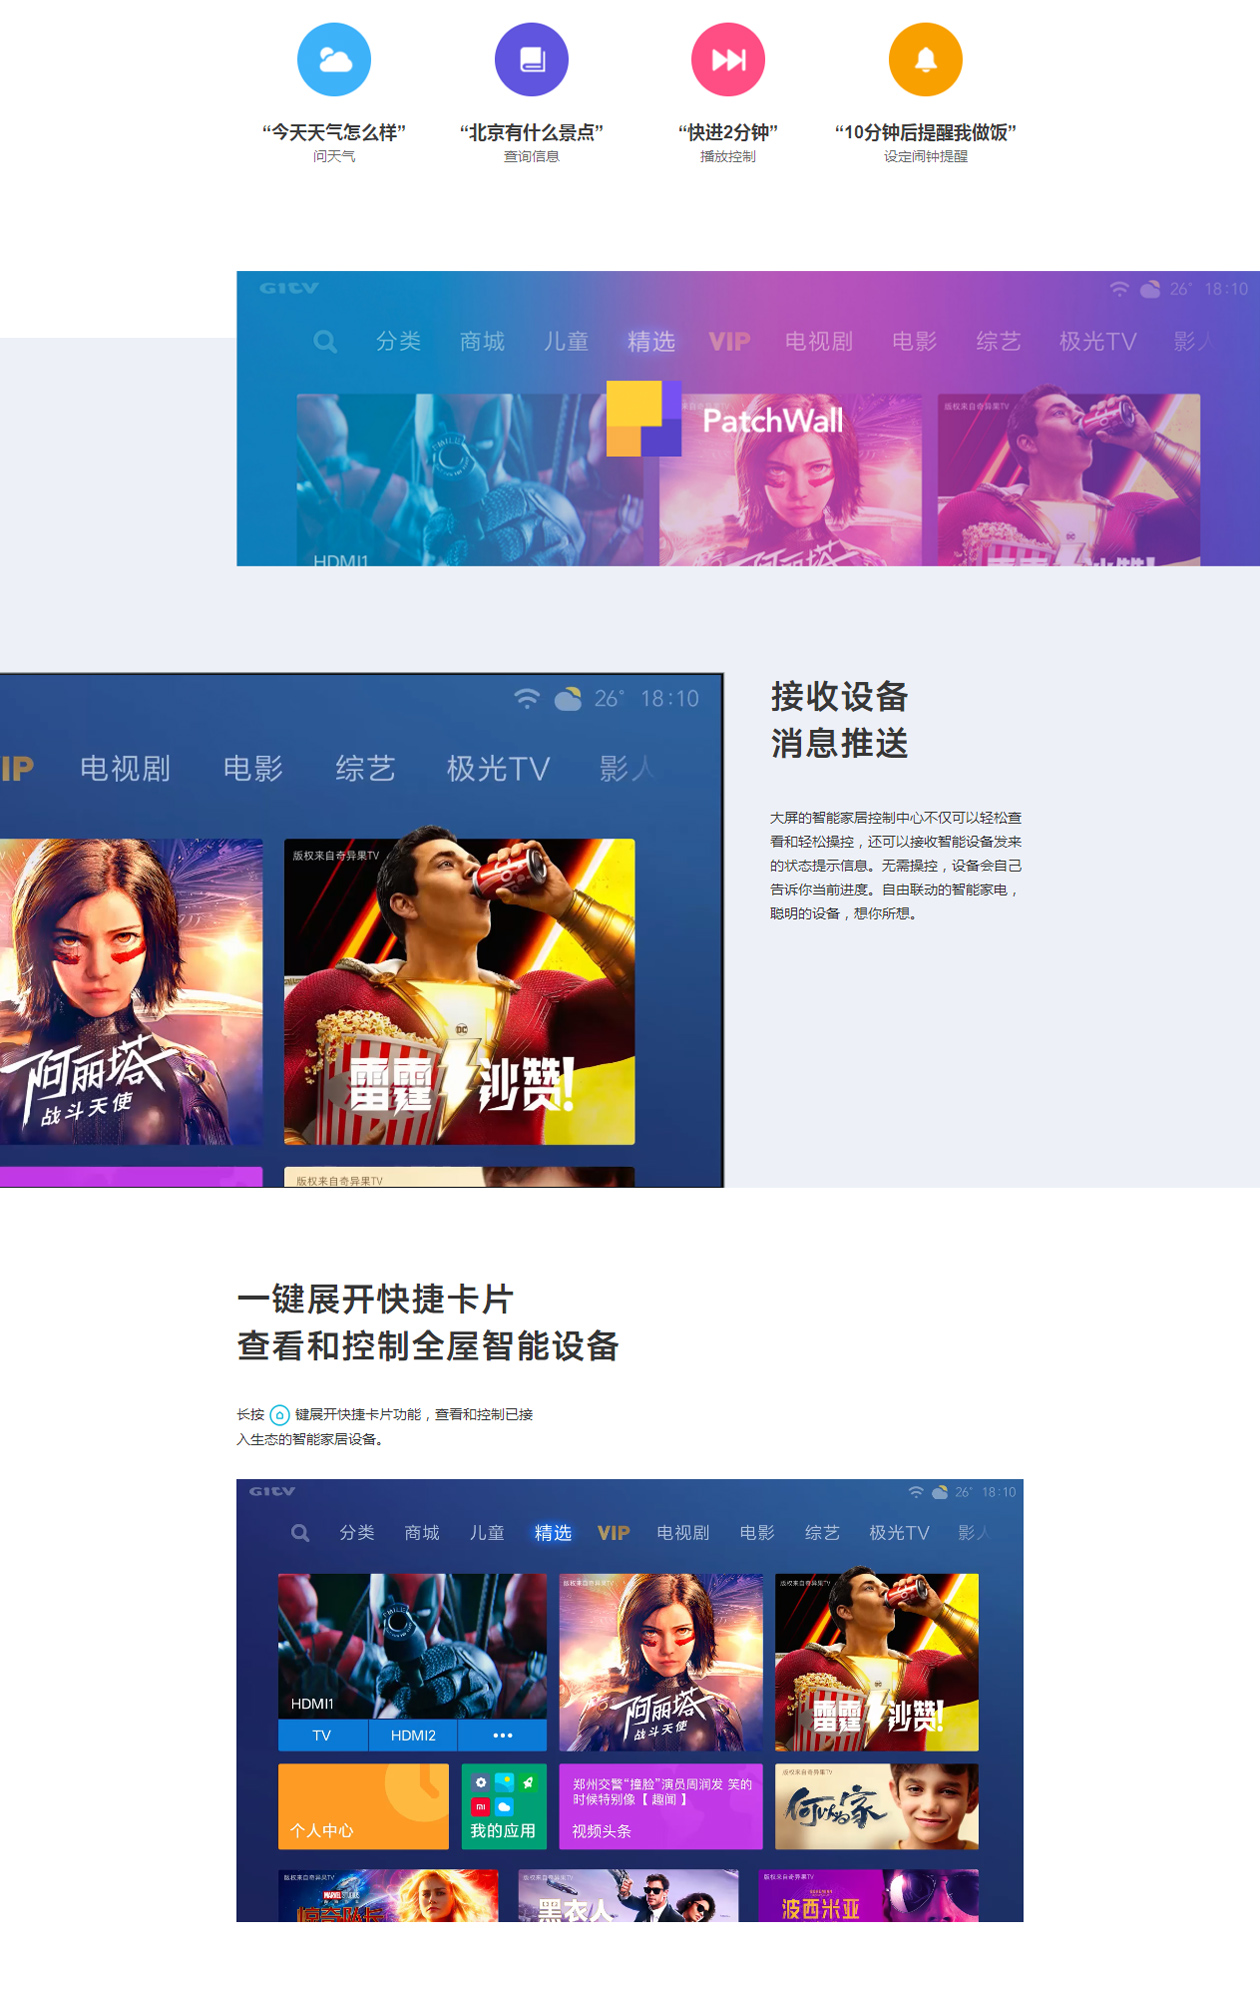Select the 分类 tab in the bottom TV screenshot
The width and height of the screenshot is (1260, 1998).
coord(357,1533)
